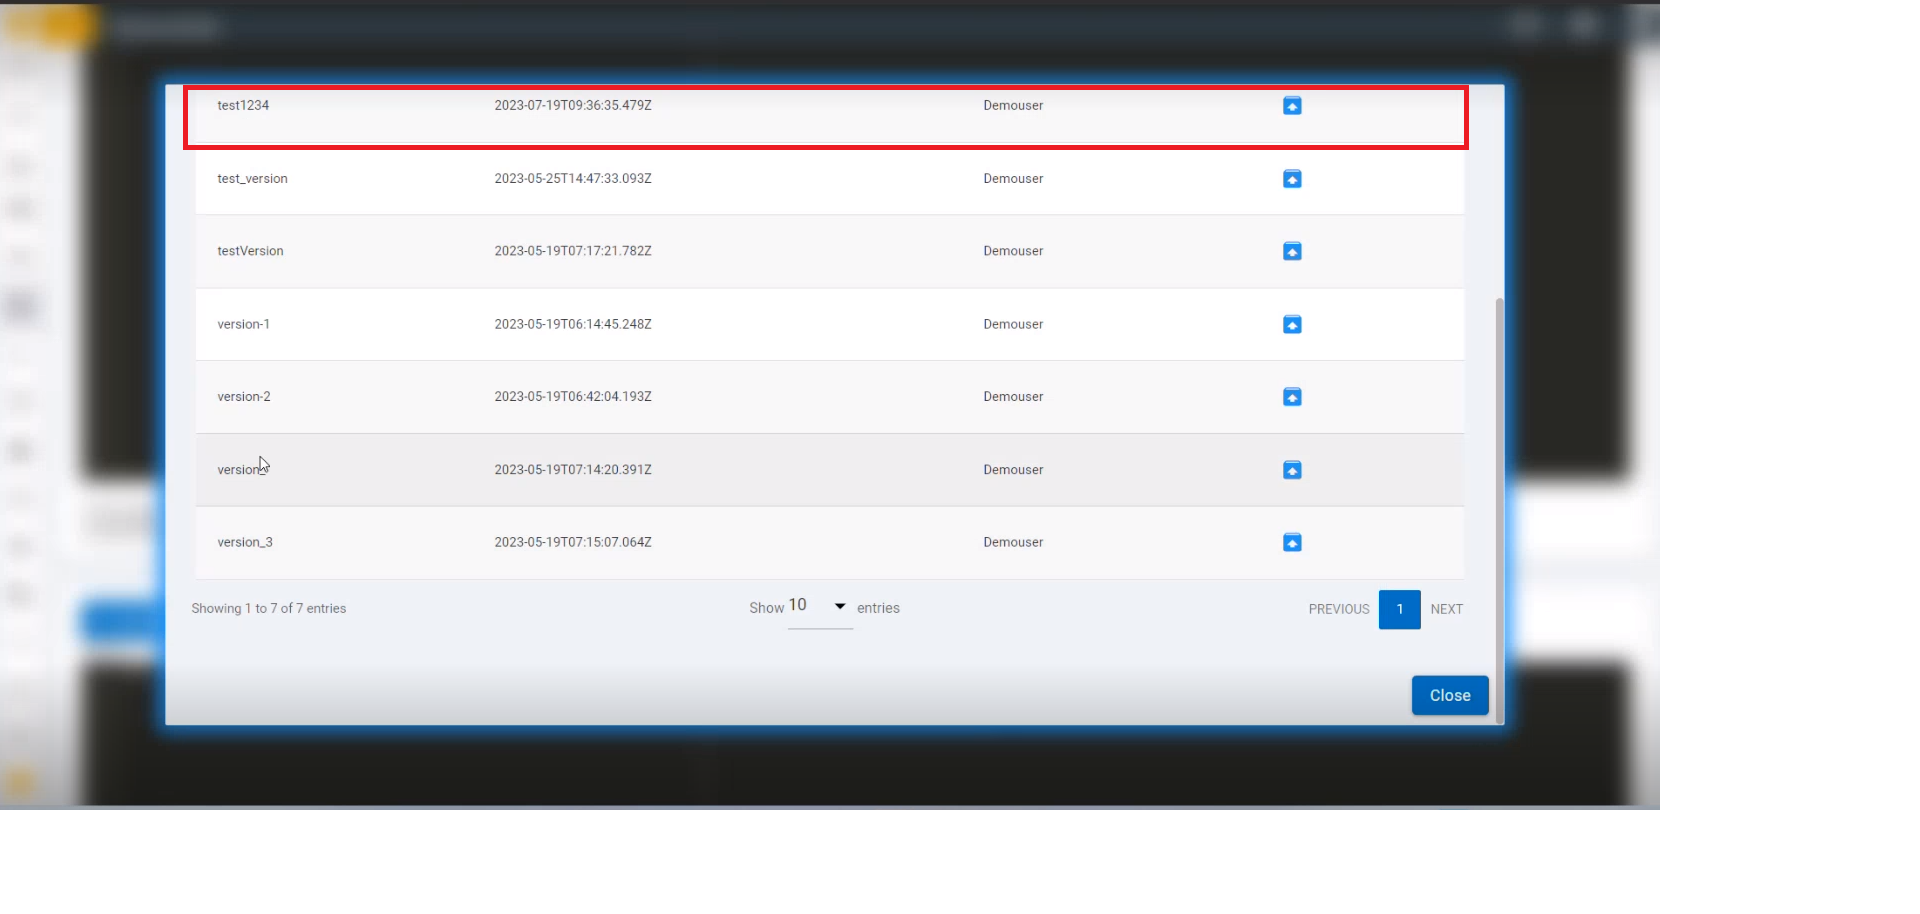Screen dimensions: 1920x914
Task: Click the restore icon for test1234
Action: (1292, 106)
